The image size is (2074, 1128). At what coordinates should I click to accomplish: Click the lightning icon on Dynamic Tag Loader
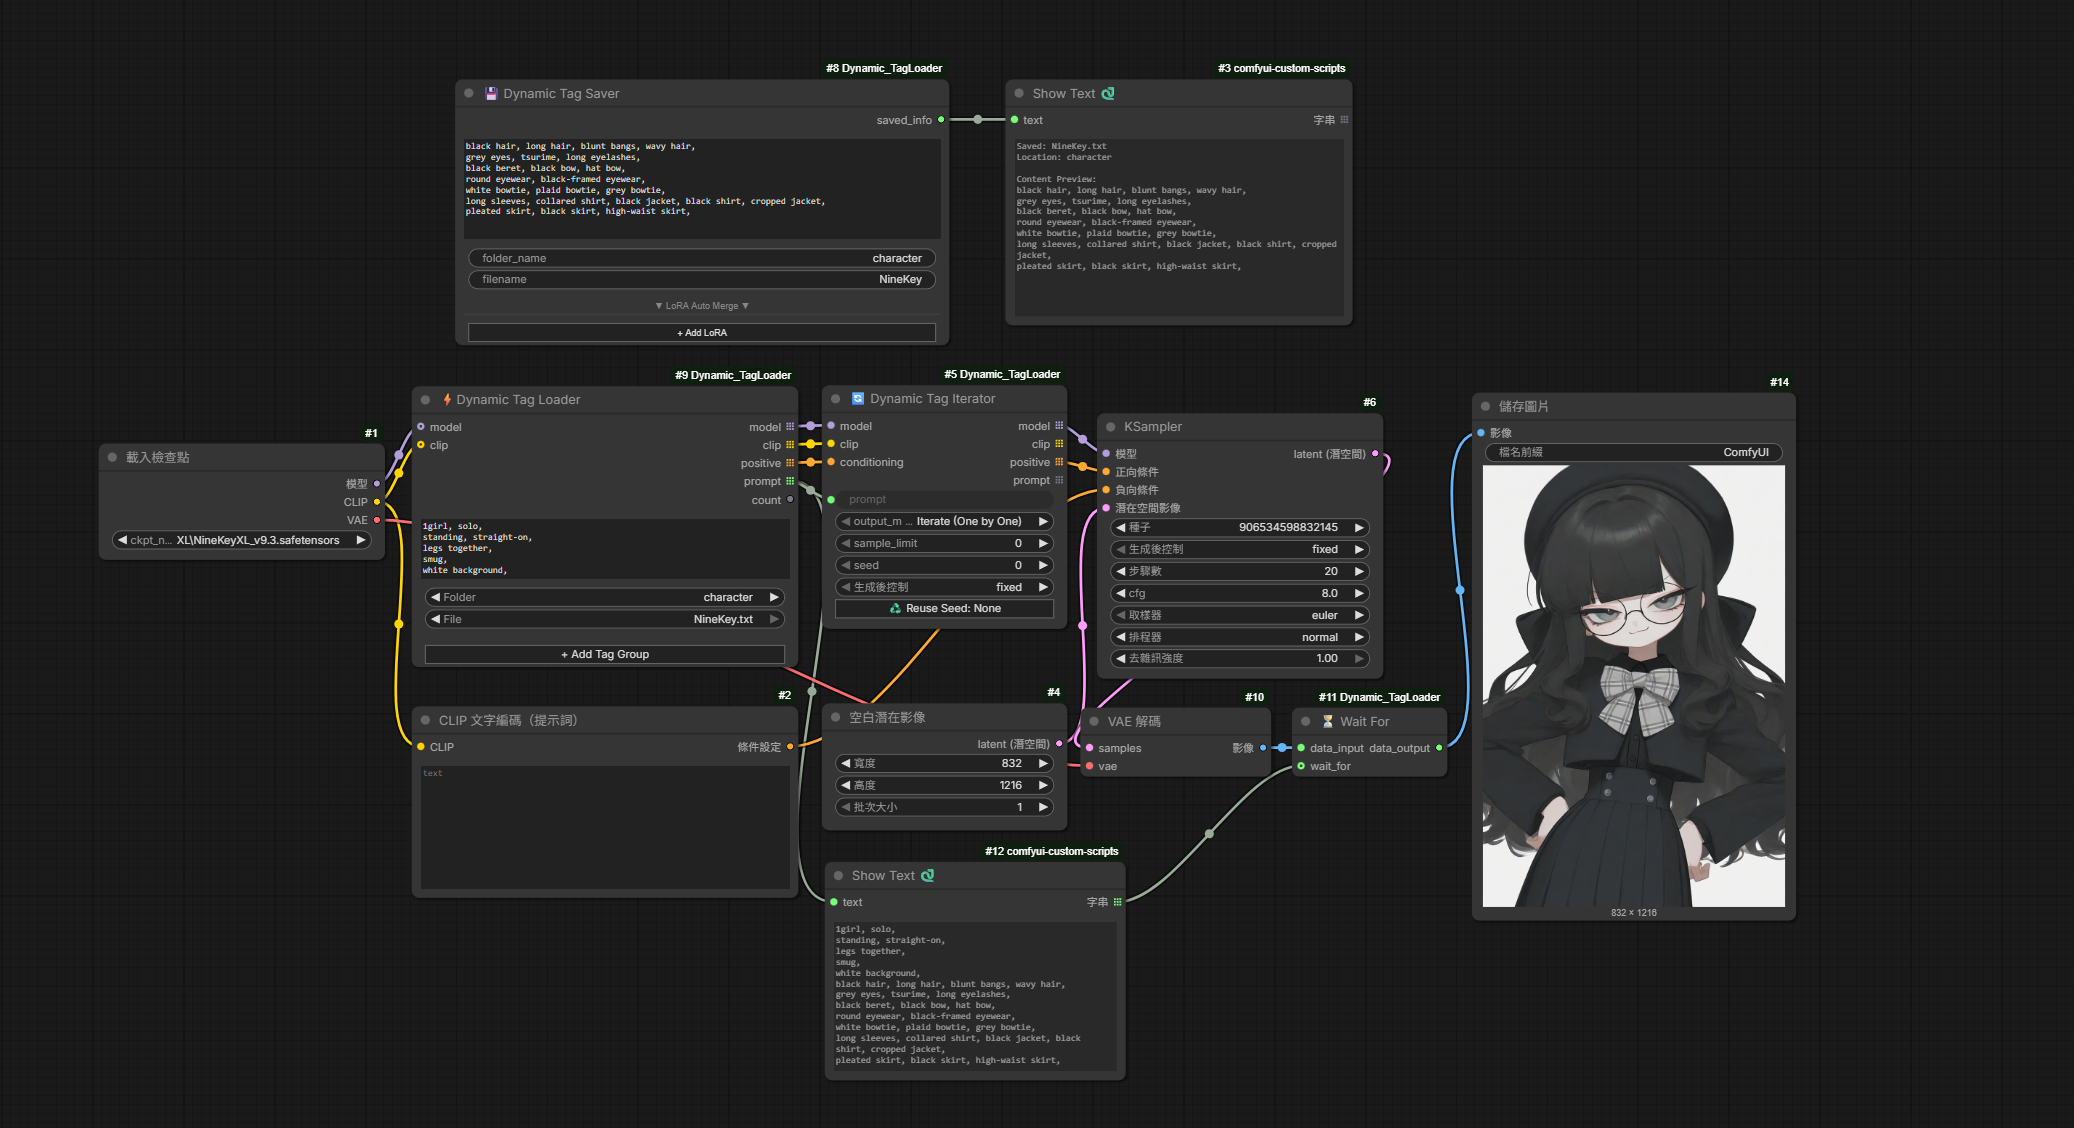447,400
